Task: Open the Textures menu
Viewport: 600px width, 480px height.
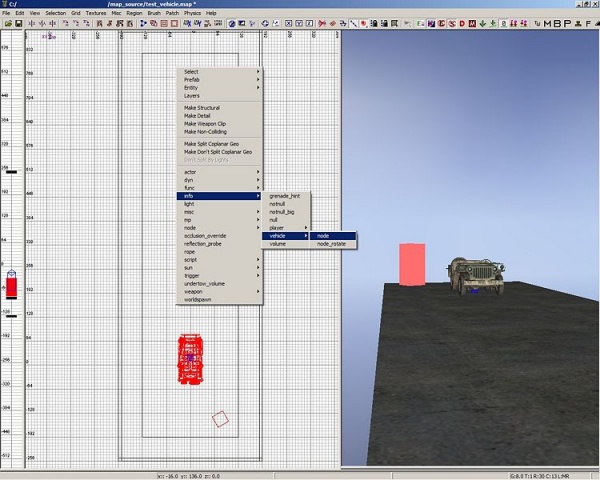Action: point(95,13)
